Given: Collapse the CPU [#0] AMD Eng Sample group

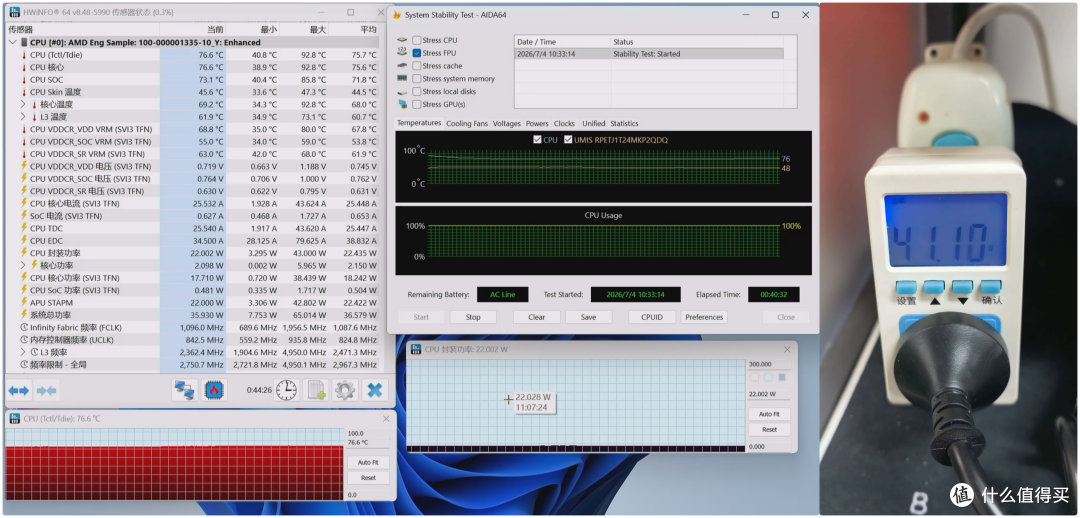Looking at the screenshot, I should [12, 43].
